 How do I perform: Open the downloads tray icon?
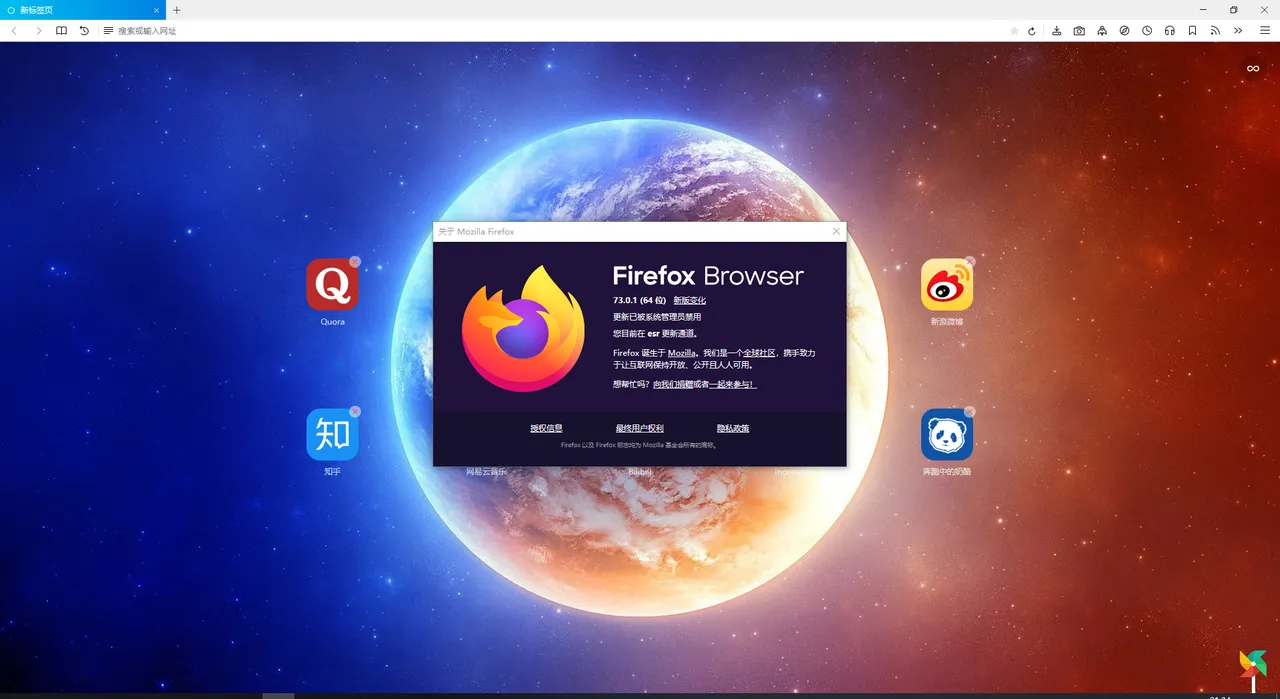pos(1057,31)
